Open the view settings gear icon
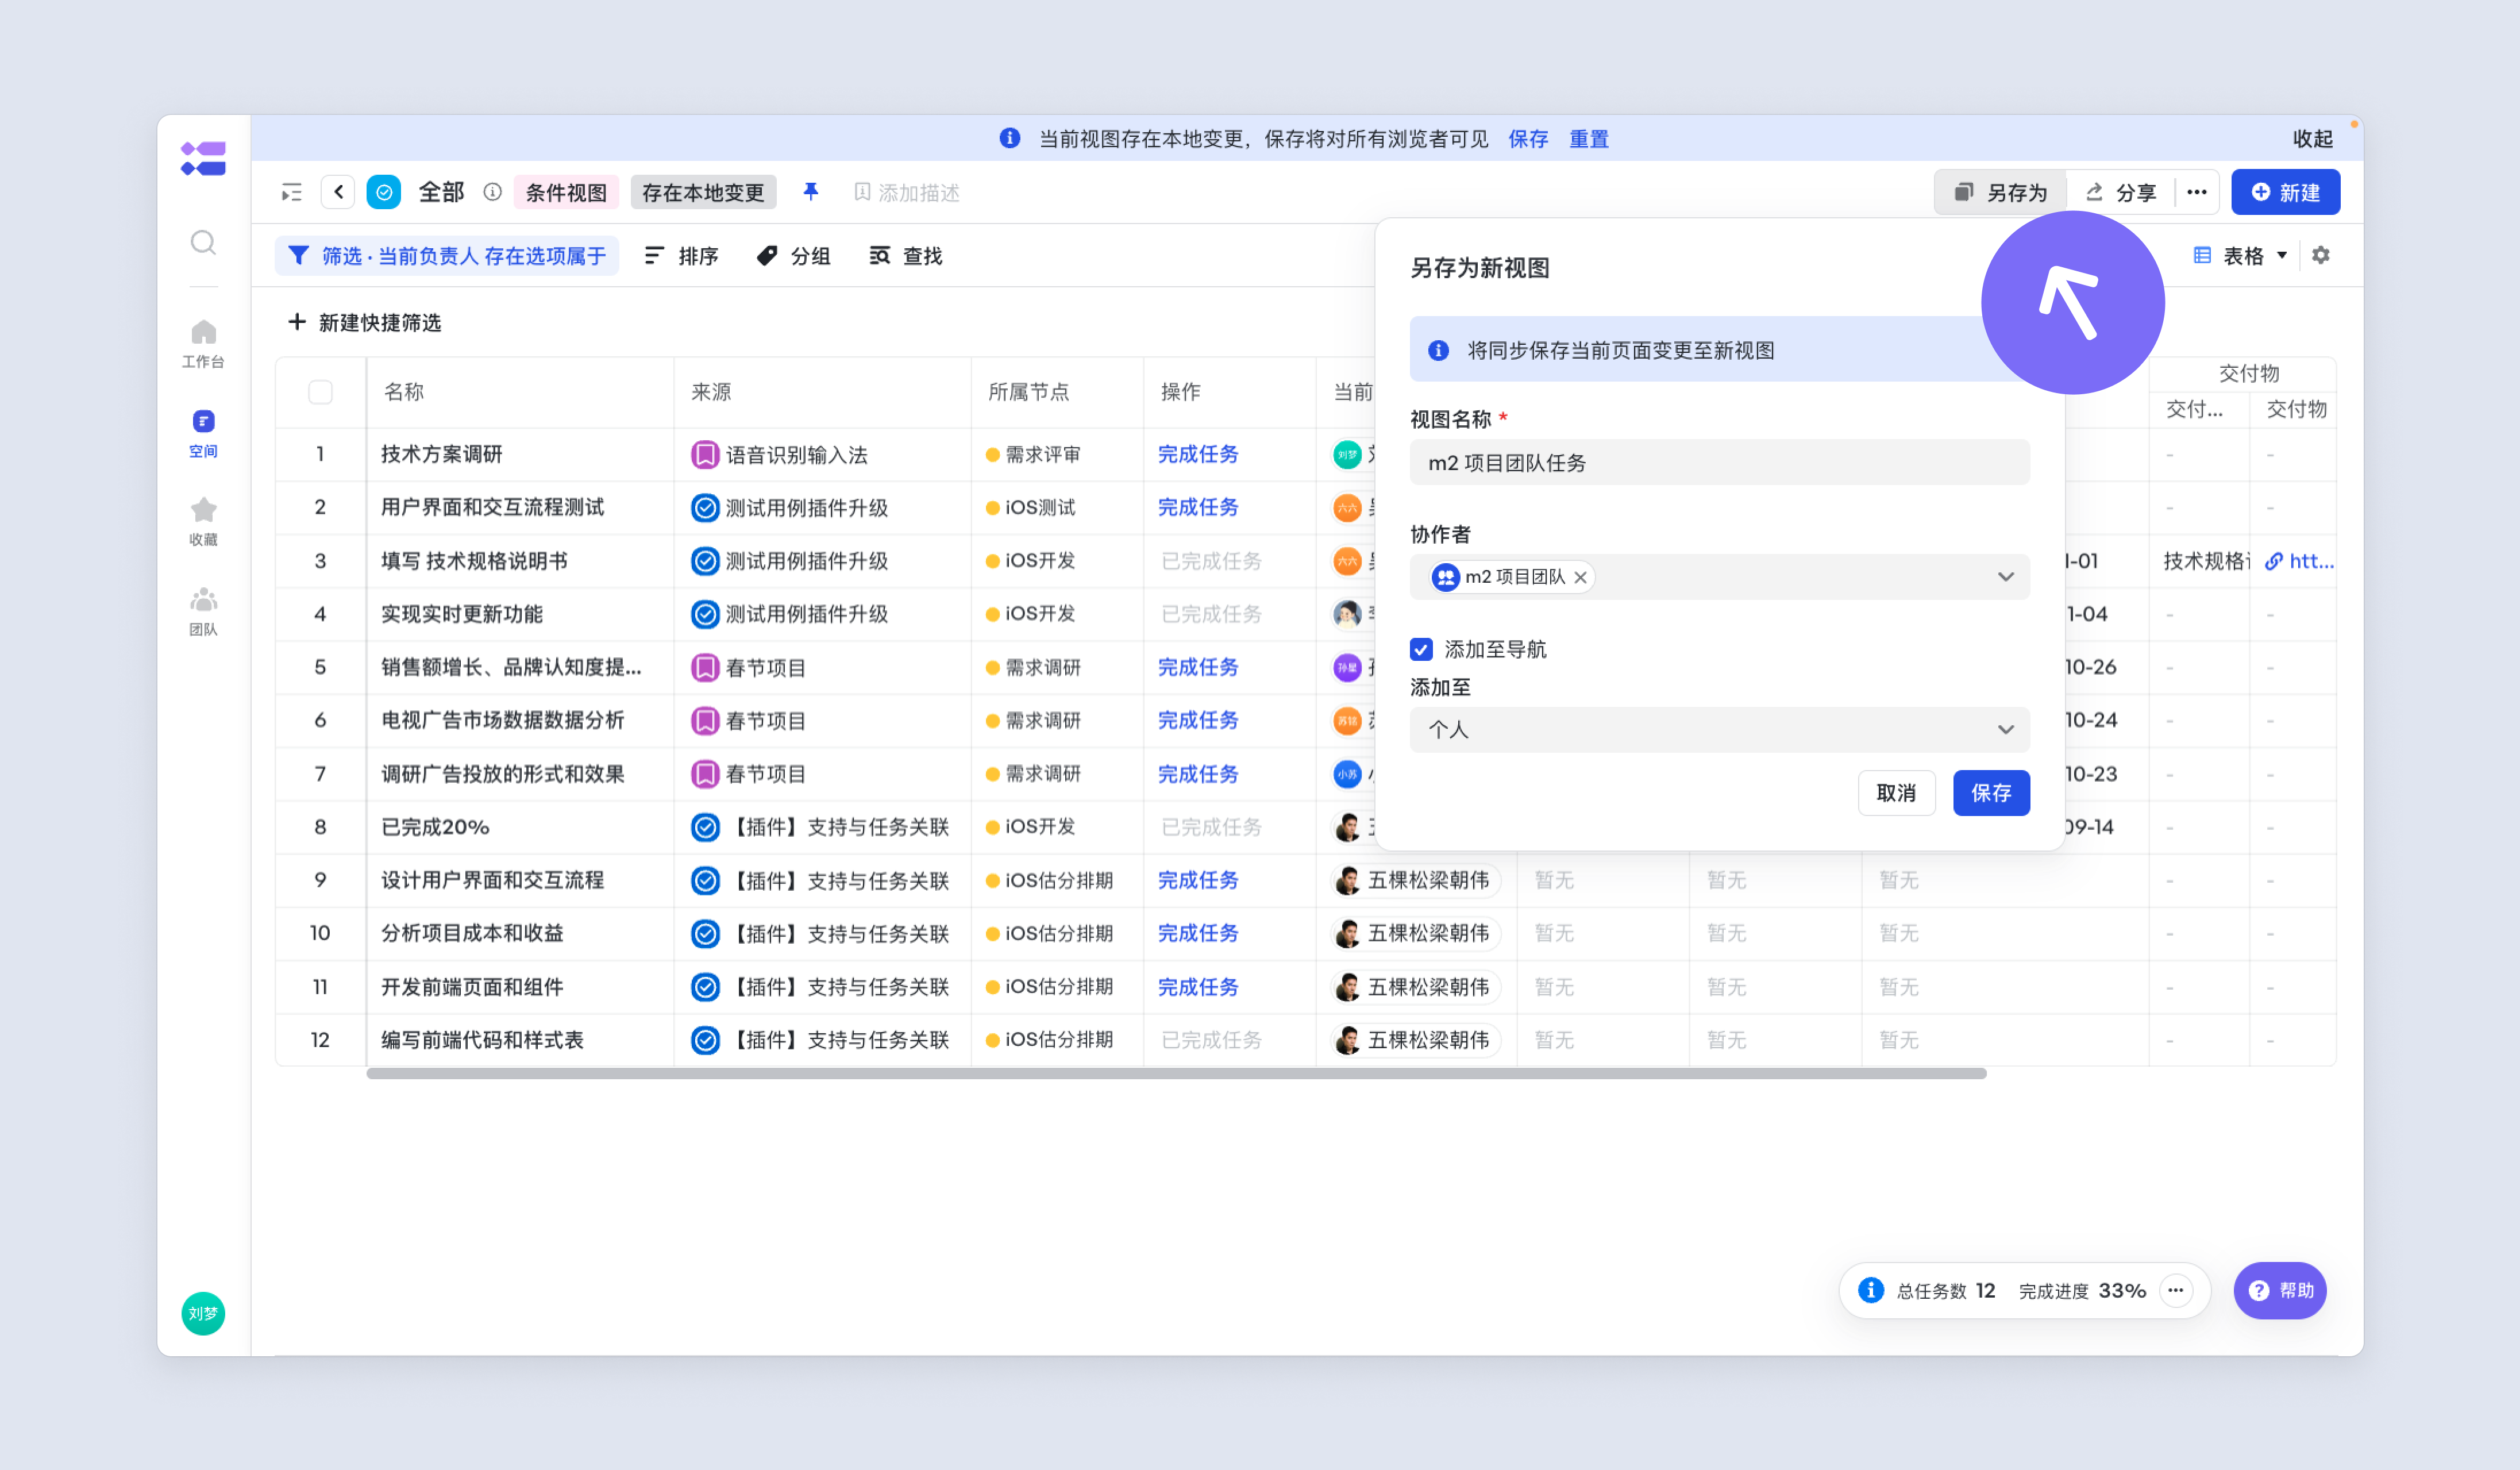2520x1470 pixels. coord(2321,255)
